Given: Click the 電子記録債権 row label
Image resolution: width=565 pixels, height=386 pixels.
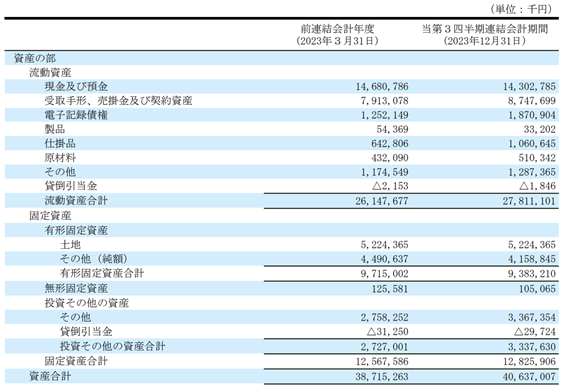Looking at the screenshot, I should click(x=76, y=115).
